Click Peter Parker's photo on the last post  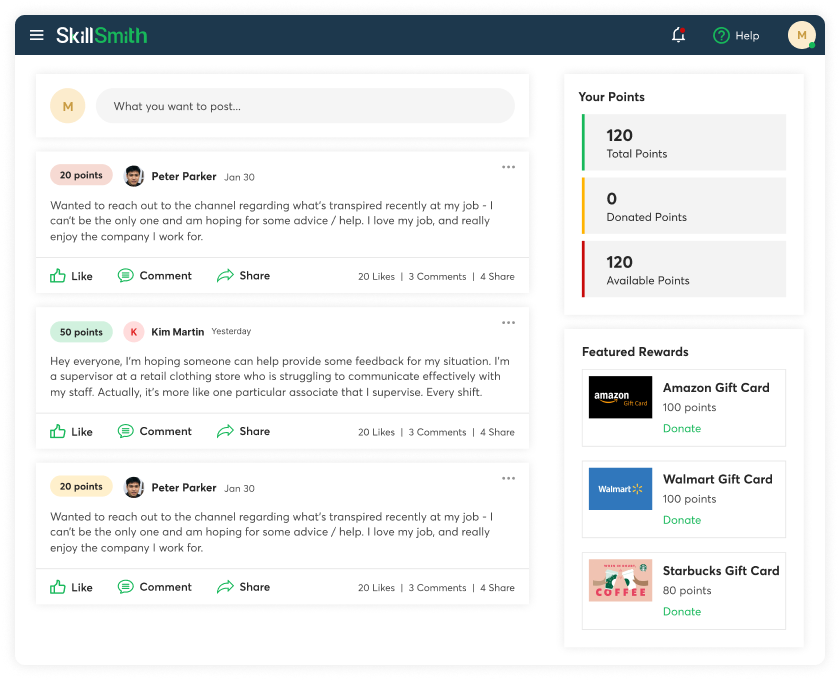point(133,487)
